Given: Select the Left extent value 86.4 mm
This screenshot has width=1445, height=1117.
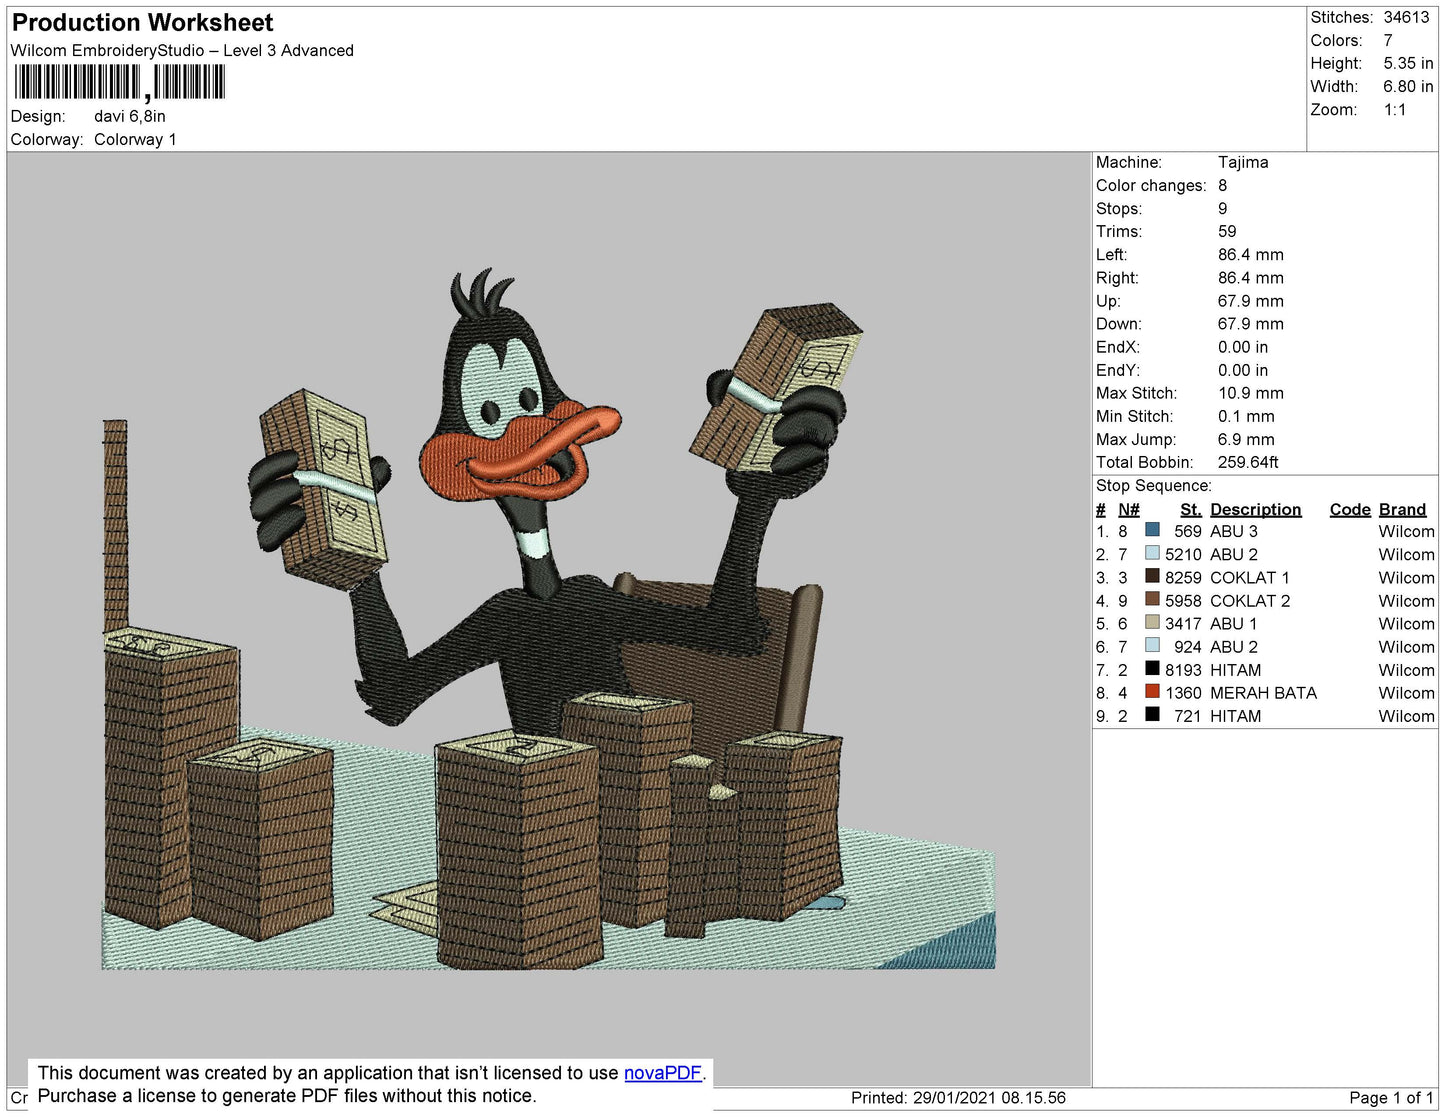Looking at the screenshot, I should 1251,255.
